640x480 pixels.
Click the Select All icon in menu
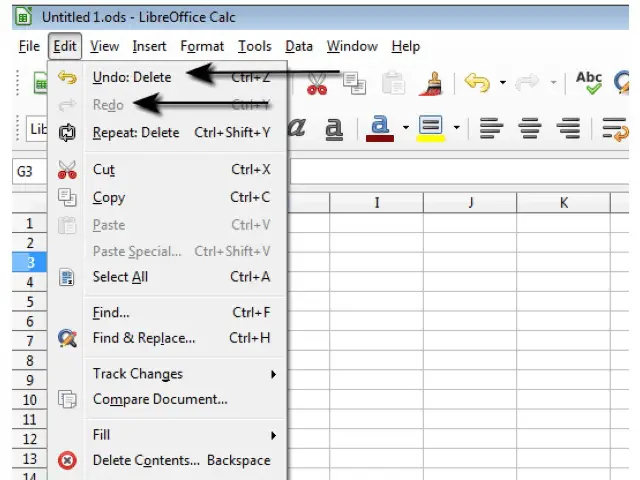[x=67, y=277]
